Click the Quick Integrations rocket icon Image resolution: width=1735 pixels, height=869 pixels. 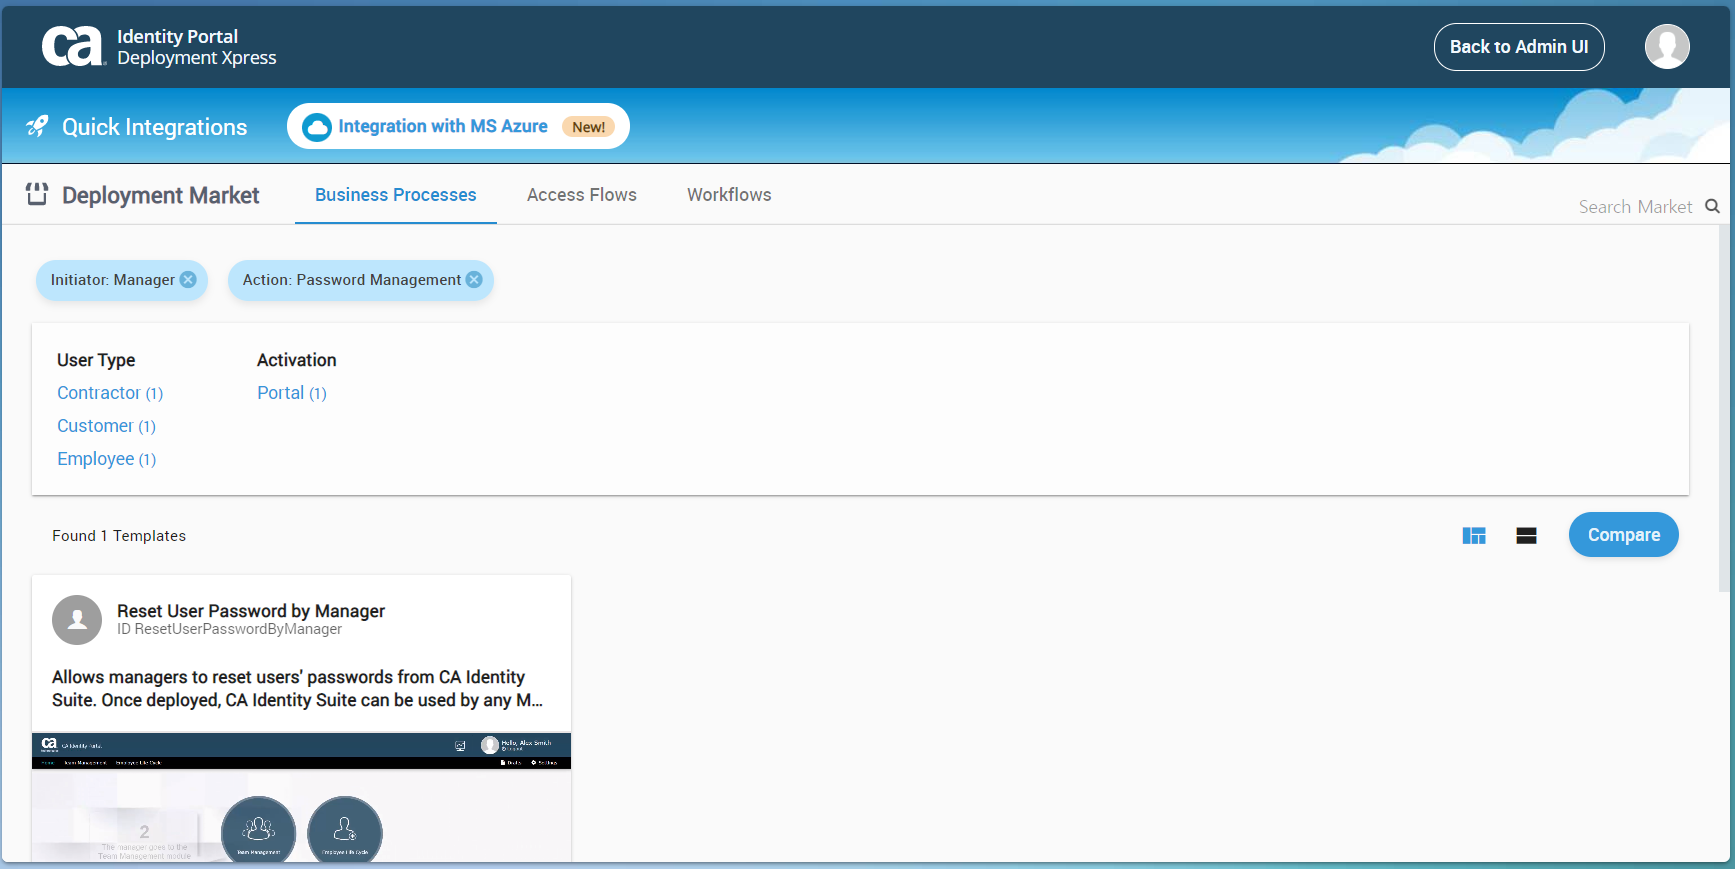click(37, 126)
